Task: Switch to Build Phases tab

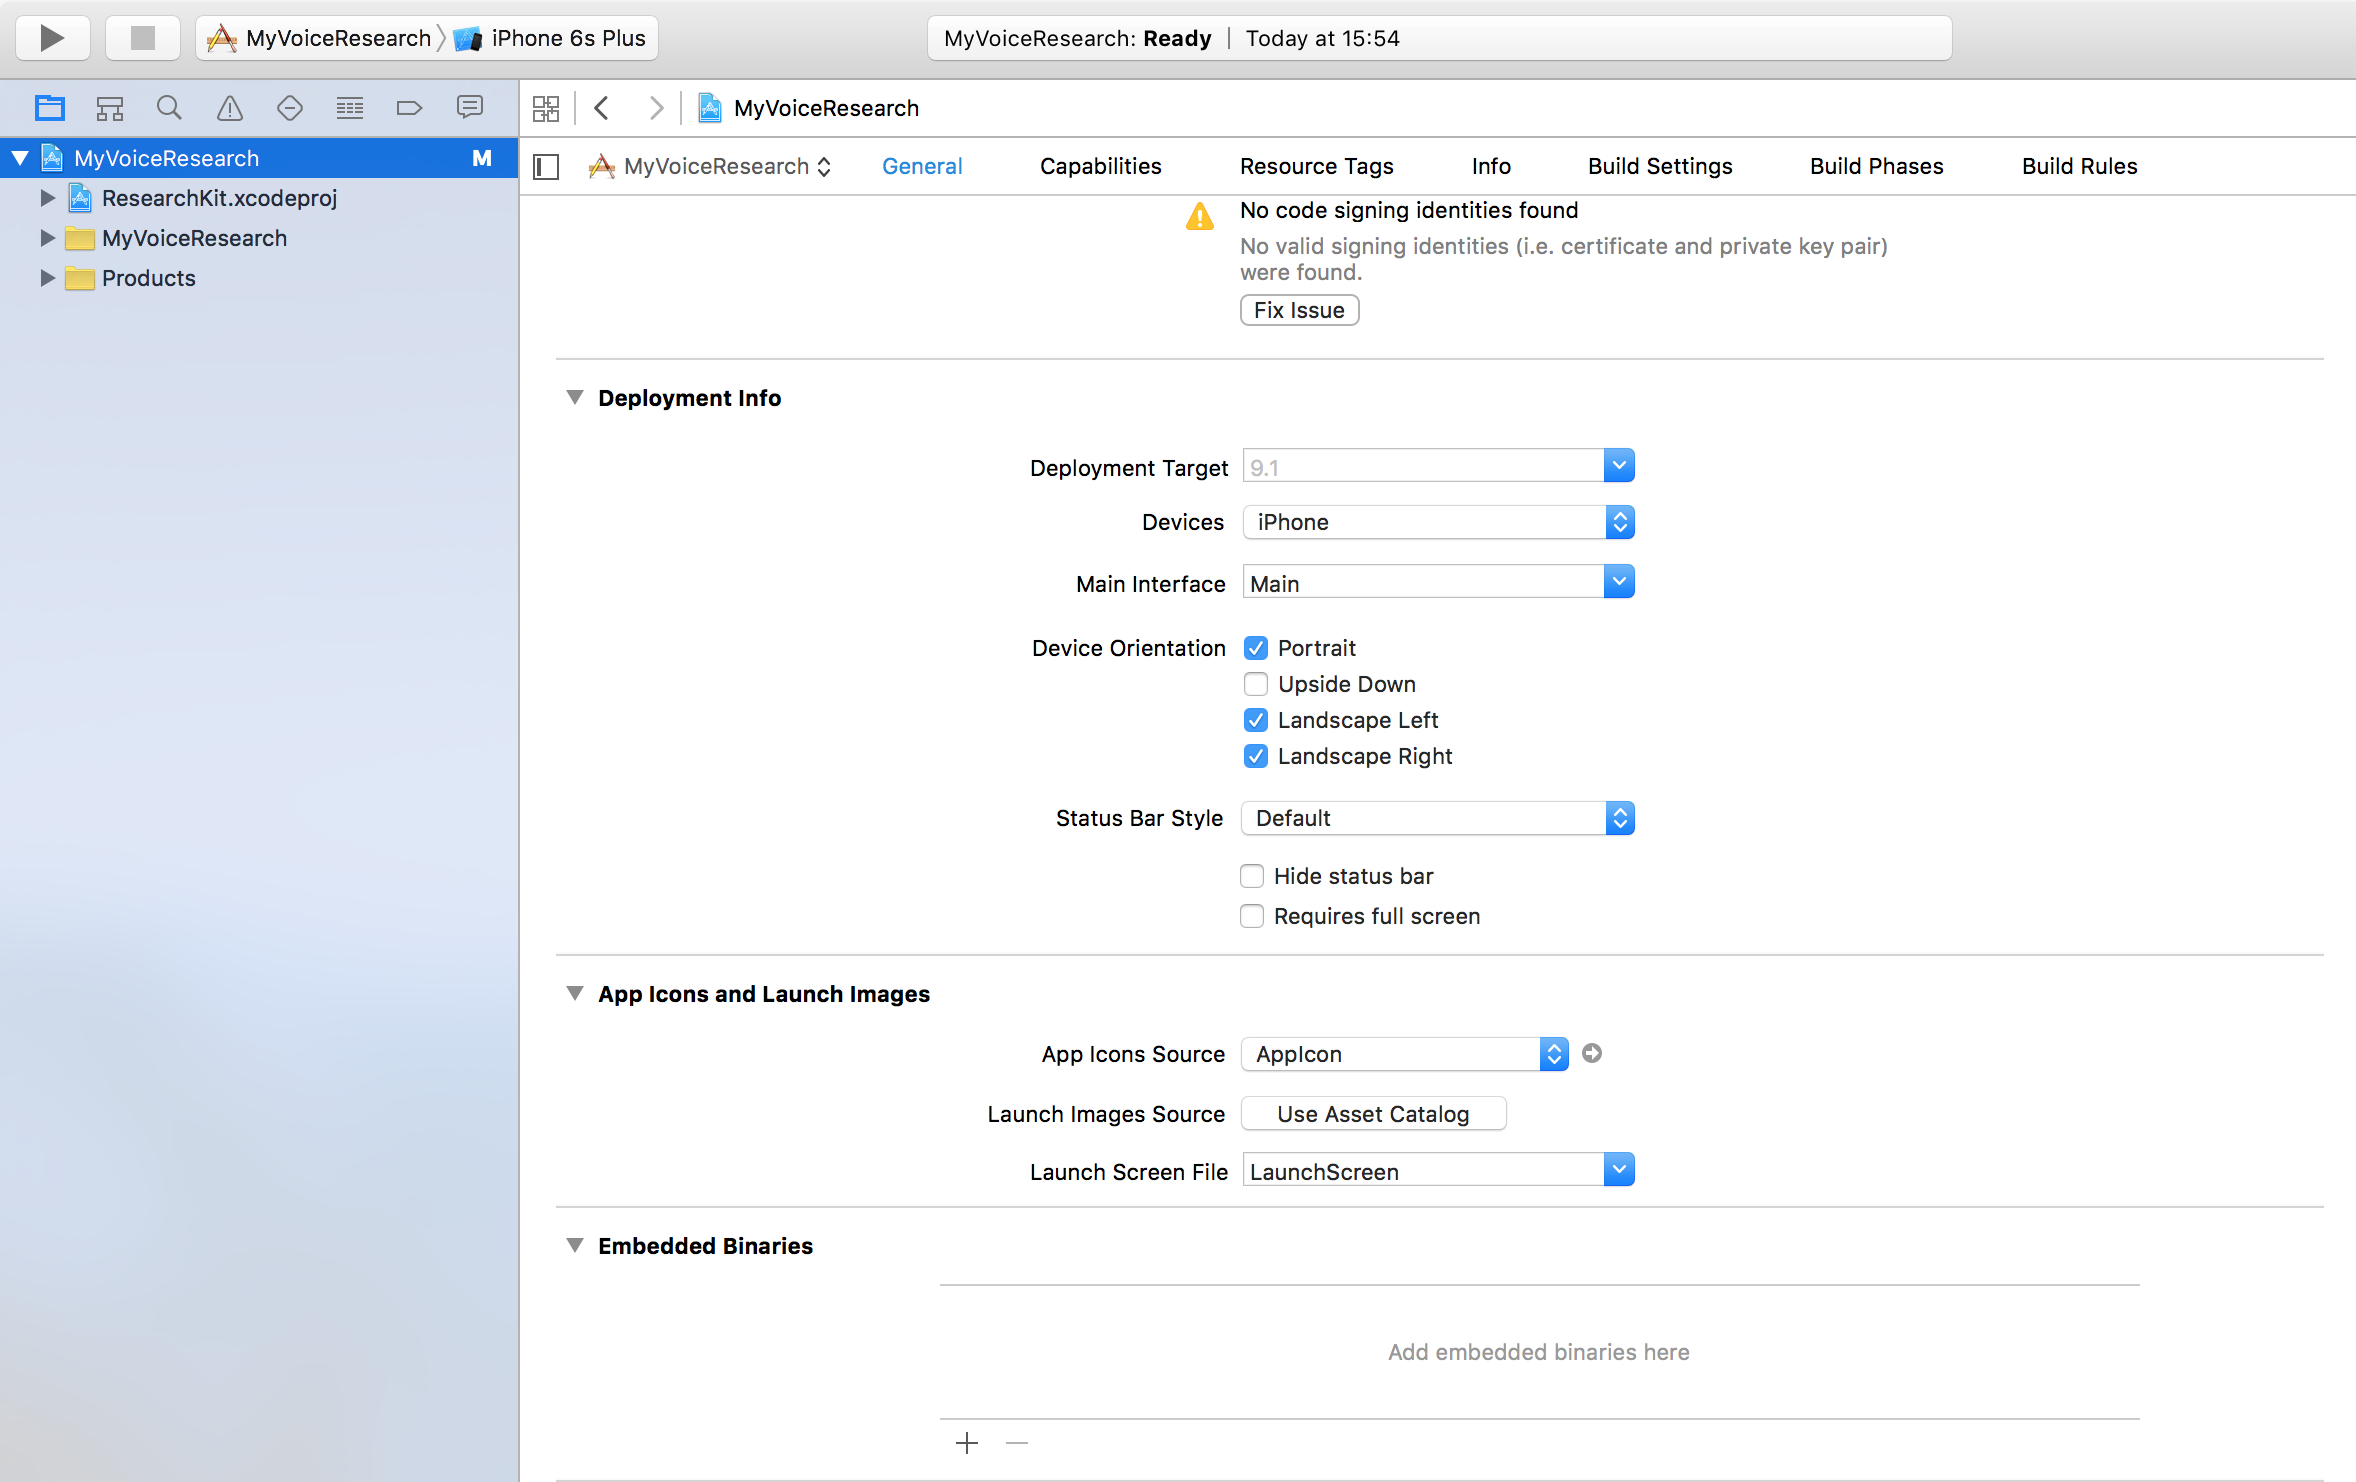Action: 1876,166
